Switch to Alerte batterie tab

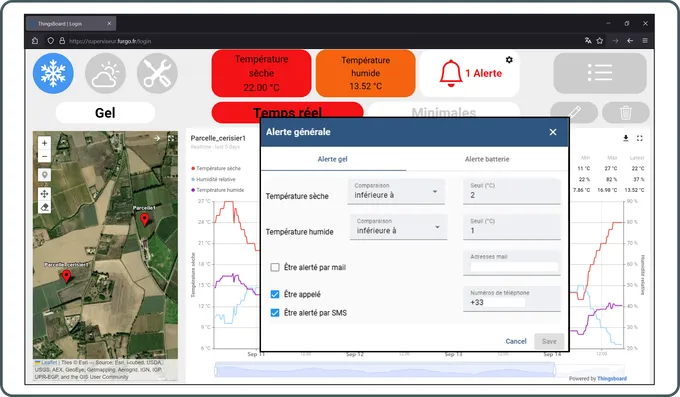(x=487, y=159)
